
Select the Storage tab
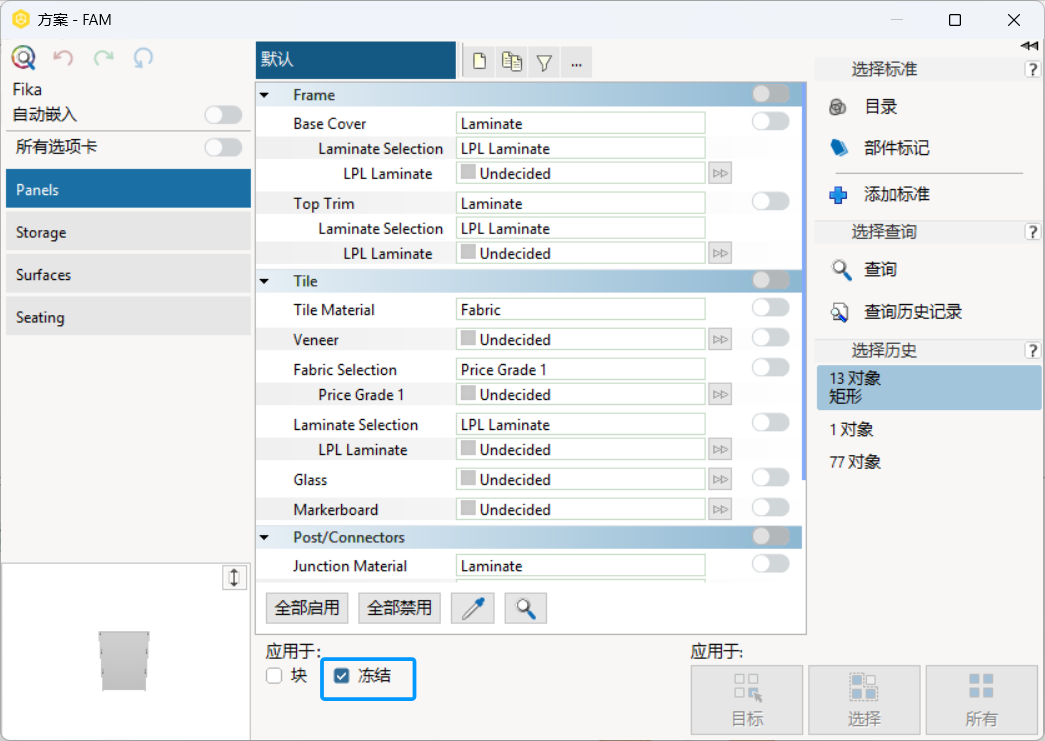[x=128, y=232]
